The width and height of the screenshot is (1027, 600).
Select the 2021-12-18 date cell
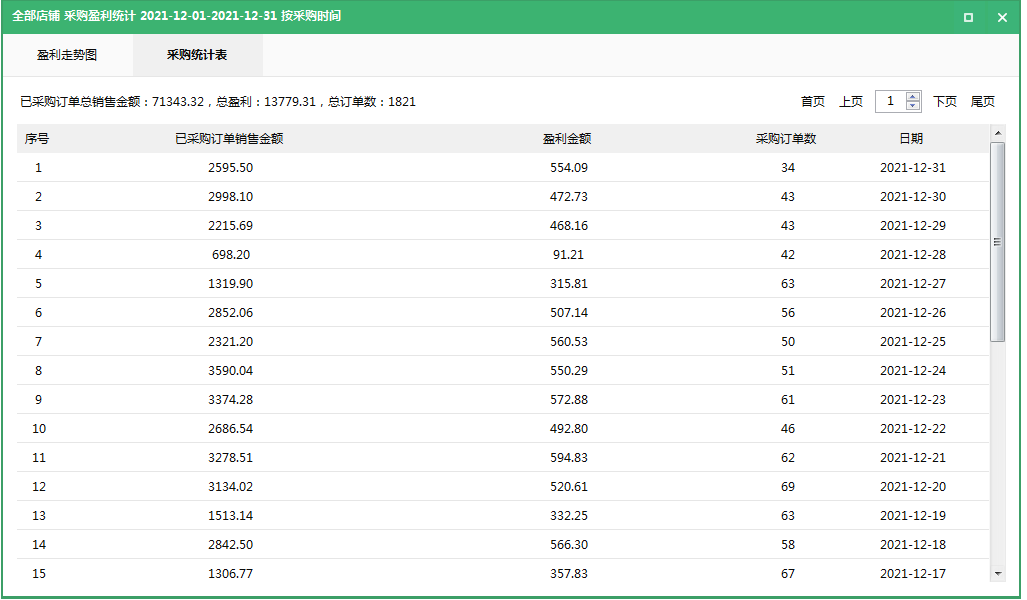click(x=913, y=544)
